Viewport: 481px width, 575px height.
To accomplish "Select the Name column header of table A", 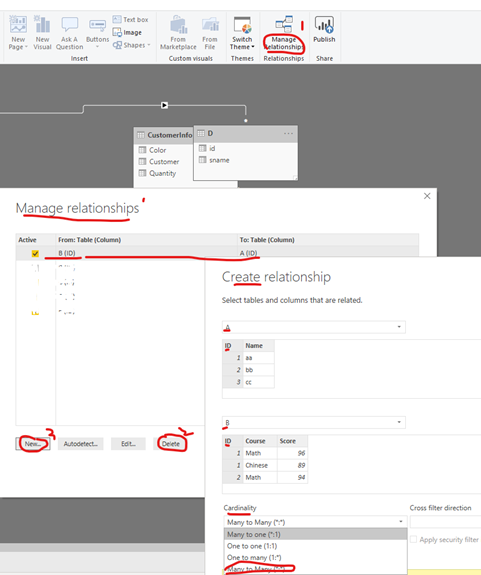I will coord(258,345).
